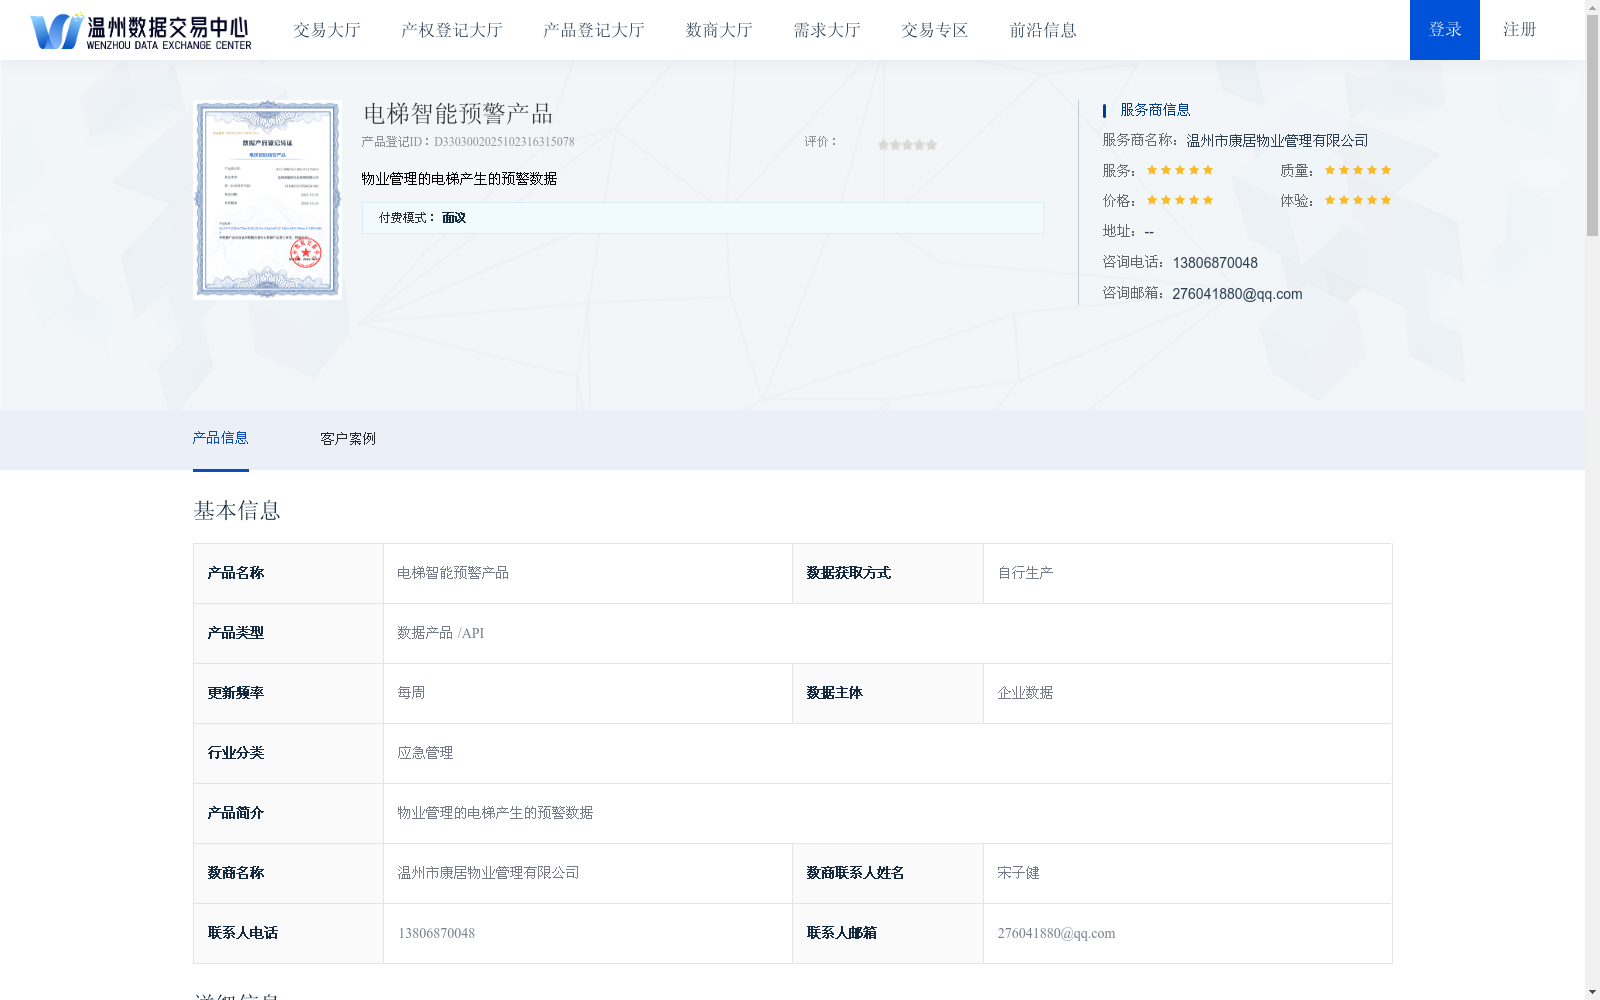This screenshot has height=1000, width=1600.
Task: Click the 服务 rating stars
Action: [x=1180, y=170]
